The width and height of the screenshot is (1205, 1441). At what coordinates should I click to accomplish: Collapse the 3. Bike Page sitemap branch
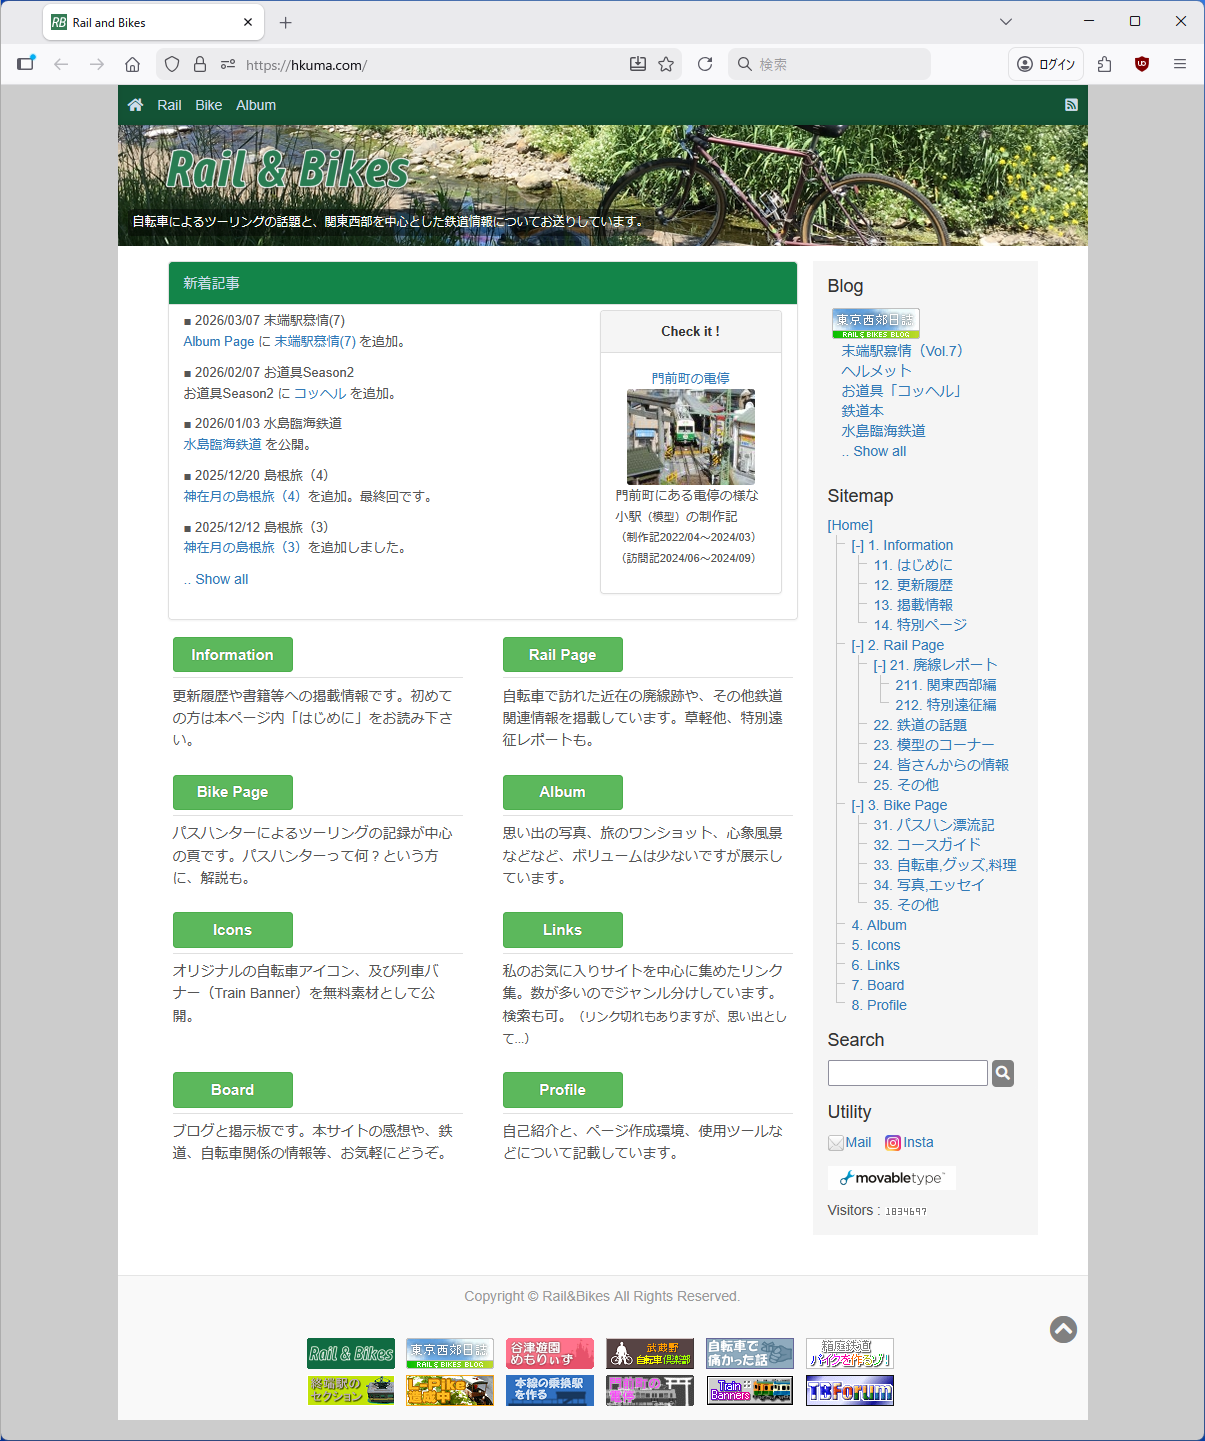pos(857,806)
